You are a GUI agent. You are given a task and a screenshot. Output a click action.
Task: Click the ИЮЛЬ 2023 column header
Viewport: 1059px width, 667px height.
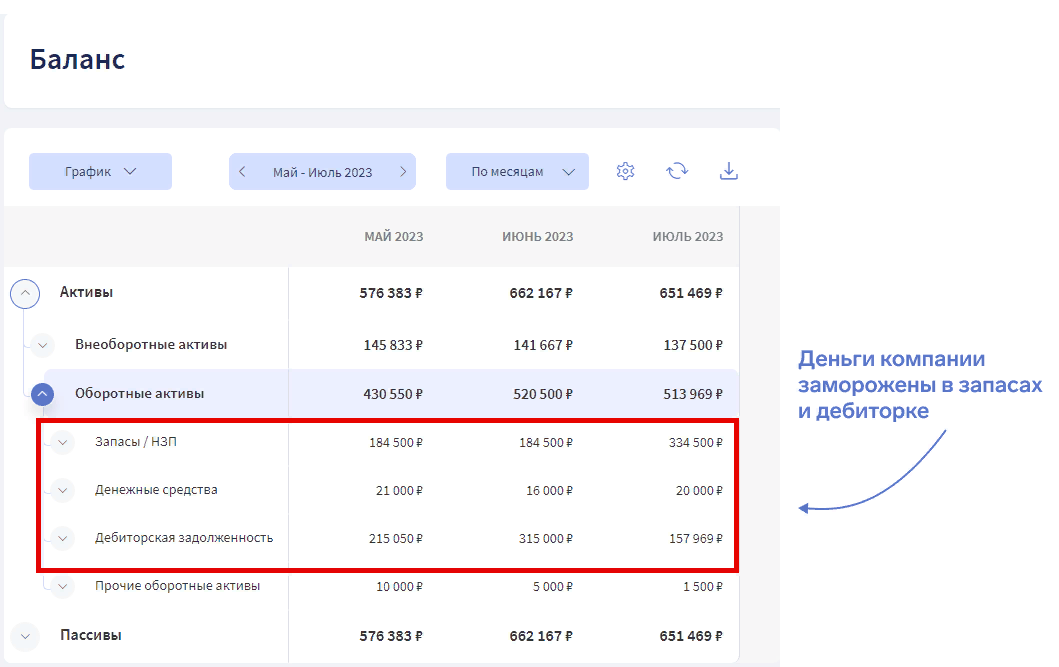coord(687,237)
